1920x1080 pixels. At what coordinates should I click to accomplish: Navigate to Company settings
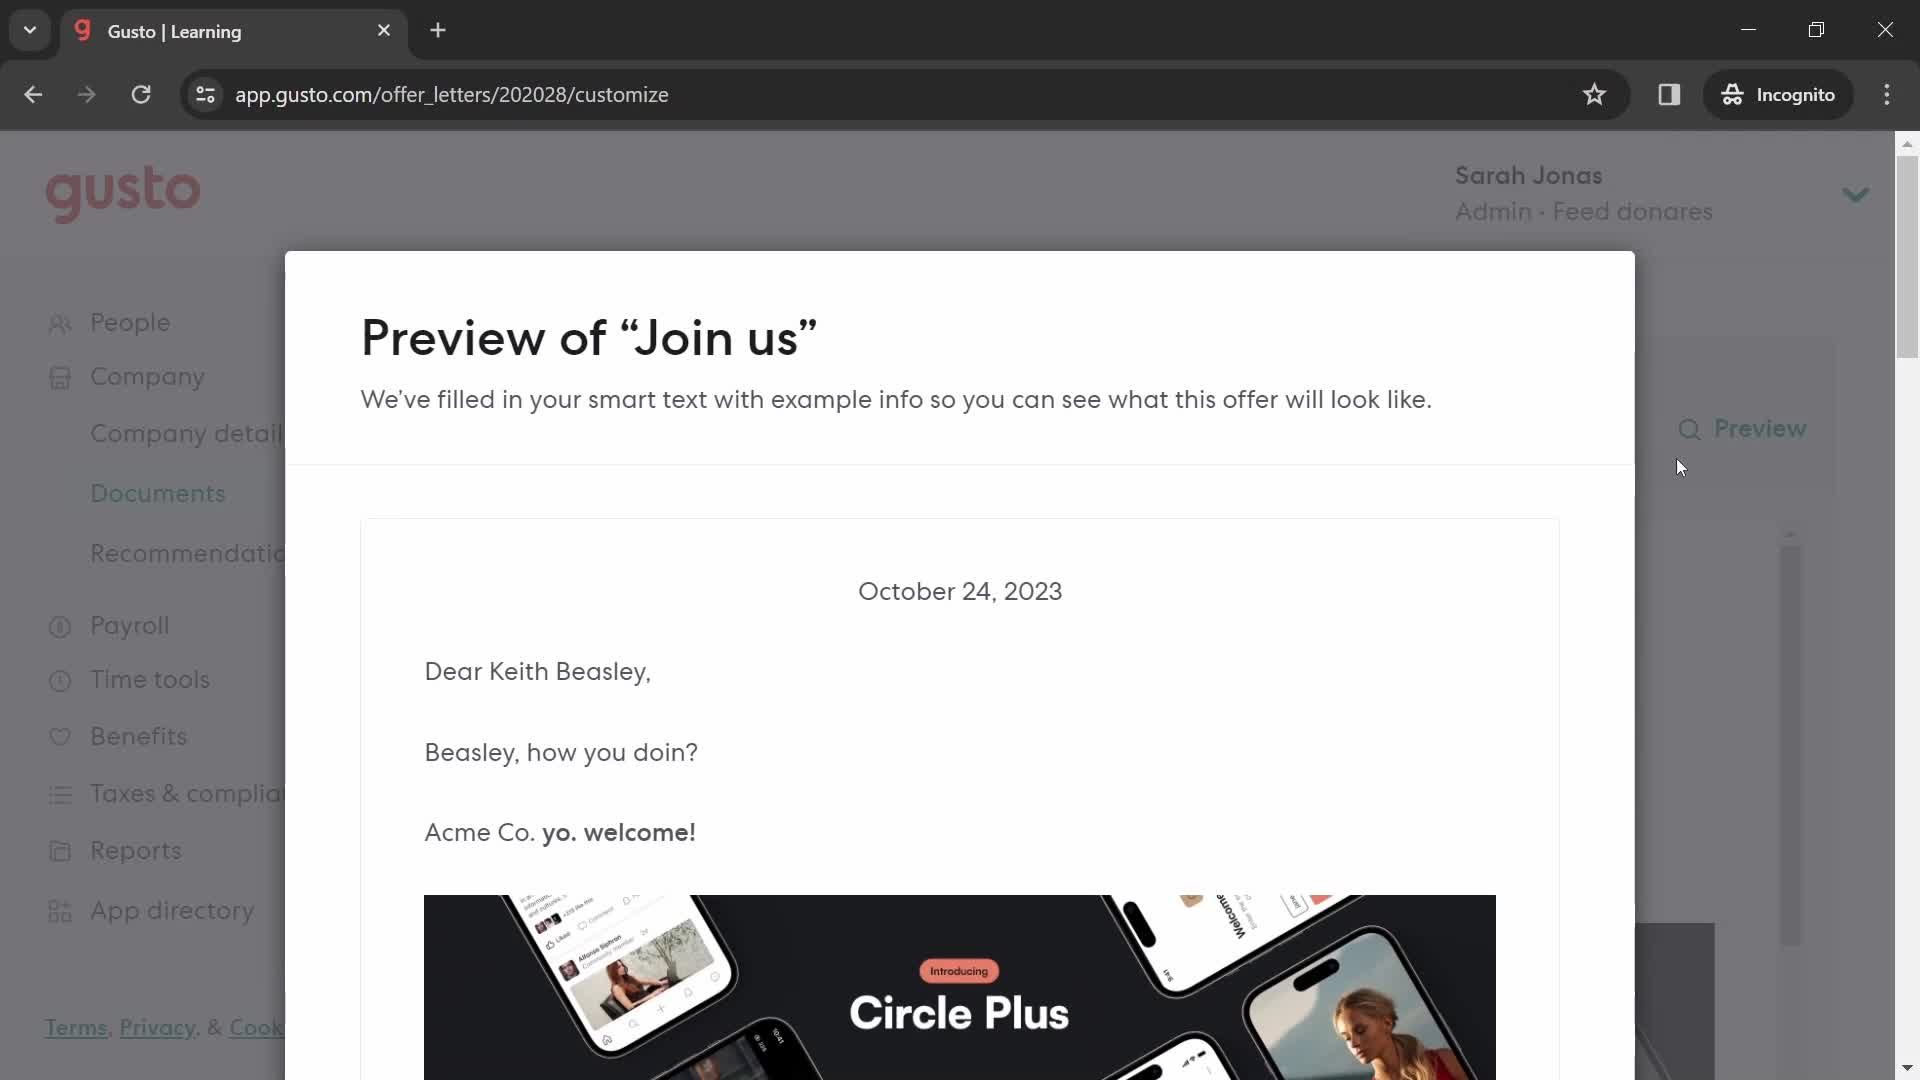point(144,376)
